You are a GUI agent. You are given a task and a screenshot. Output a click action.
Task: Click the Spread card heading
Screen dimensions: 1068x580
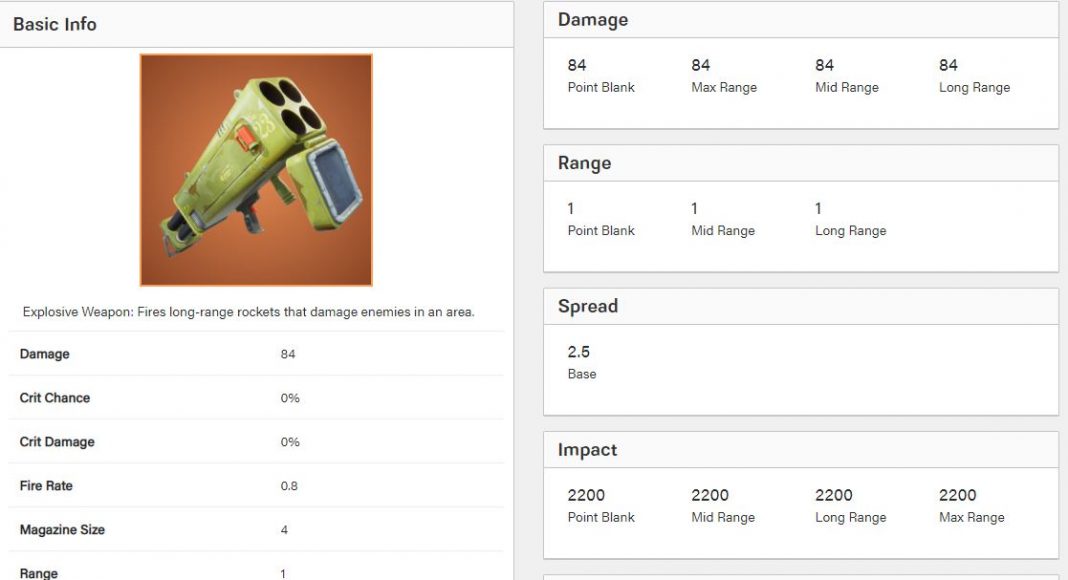point(587,306)
